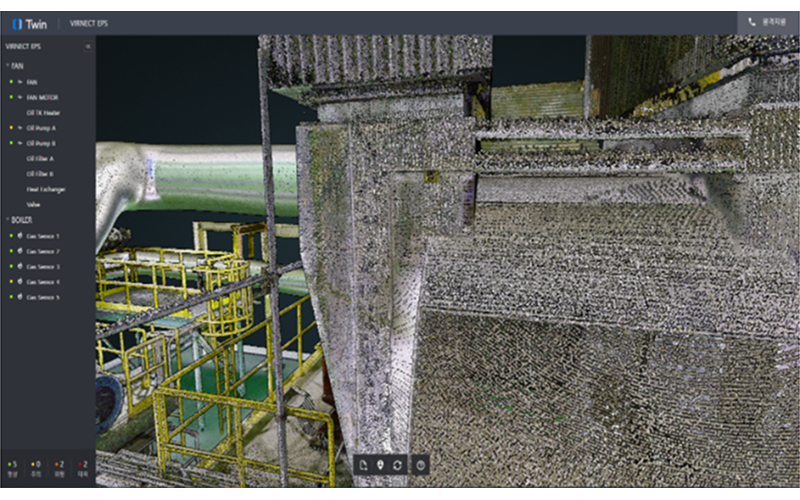800x500 pixels.
Task: Click the FAN MOTOR item icon
Action: tap(20, 97)
